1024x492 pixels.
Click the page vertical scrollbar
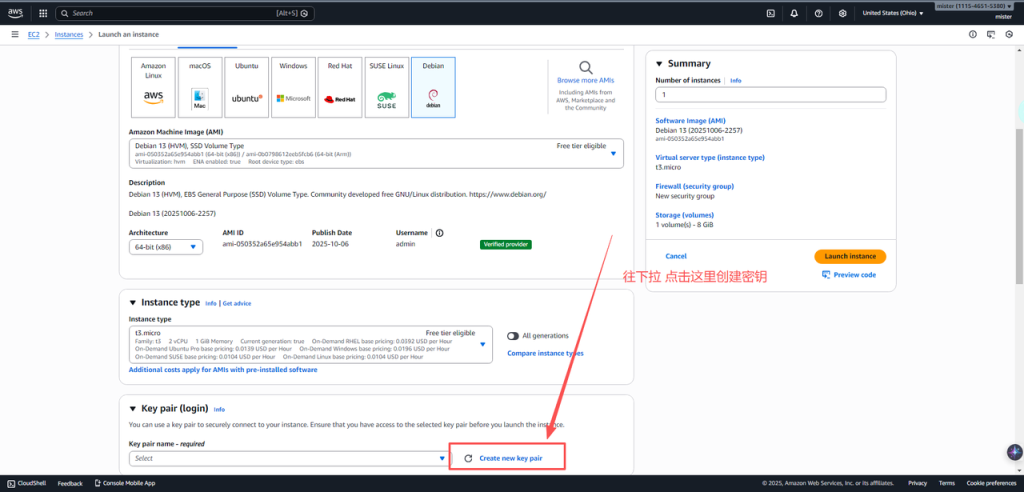pyautogui.click(x=1019, y=206)
